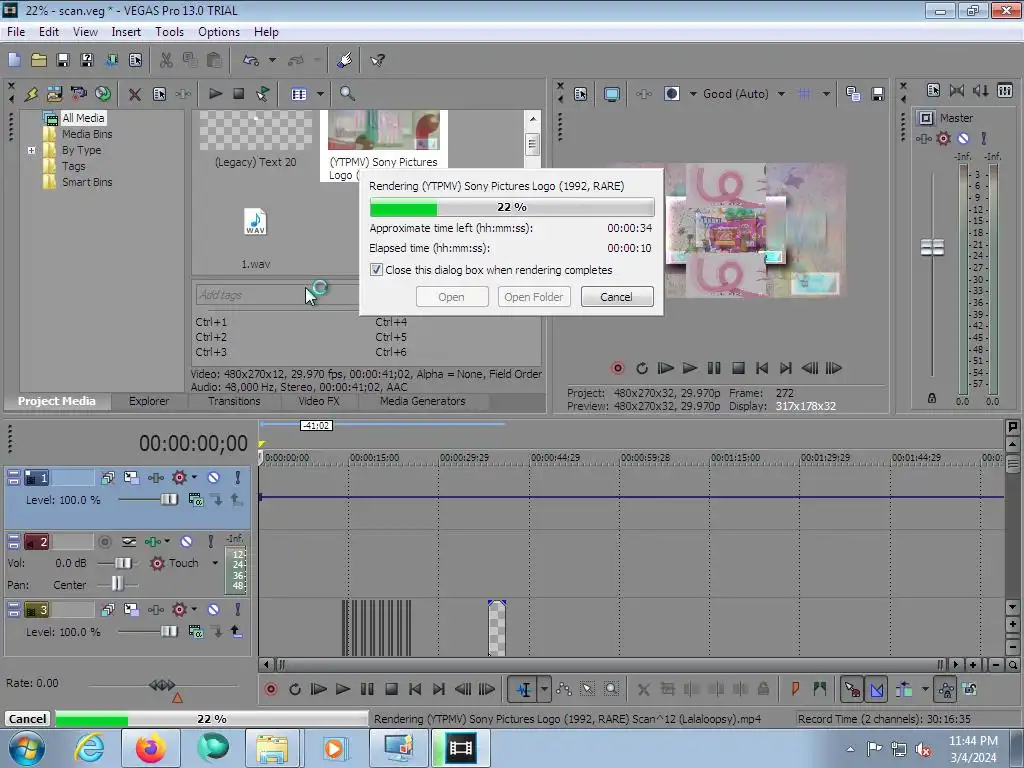Click Save snapshot to file icon in preview

click(877, 94)
